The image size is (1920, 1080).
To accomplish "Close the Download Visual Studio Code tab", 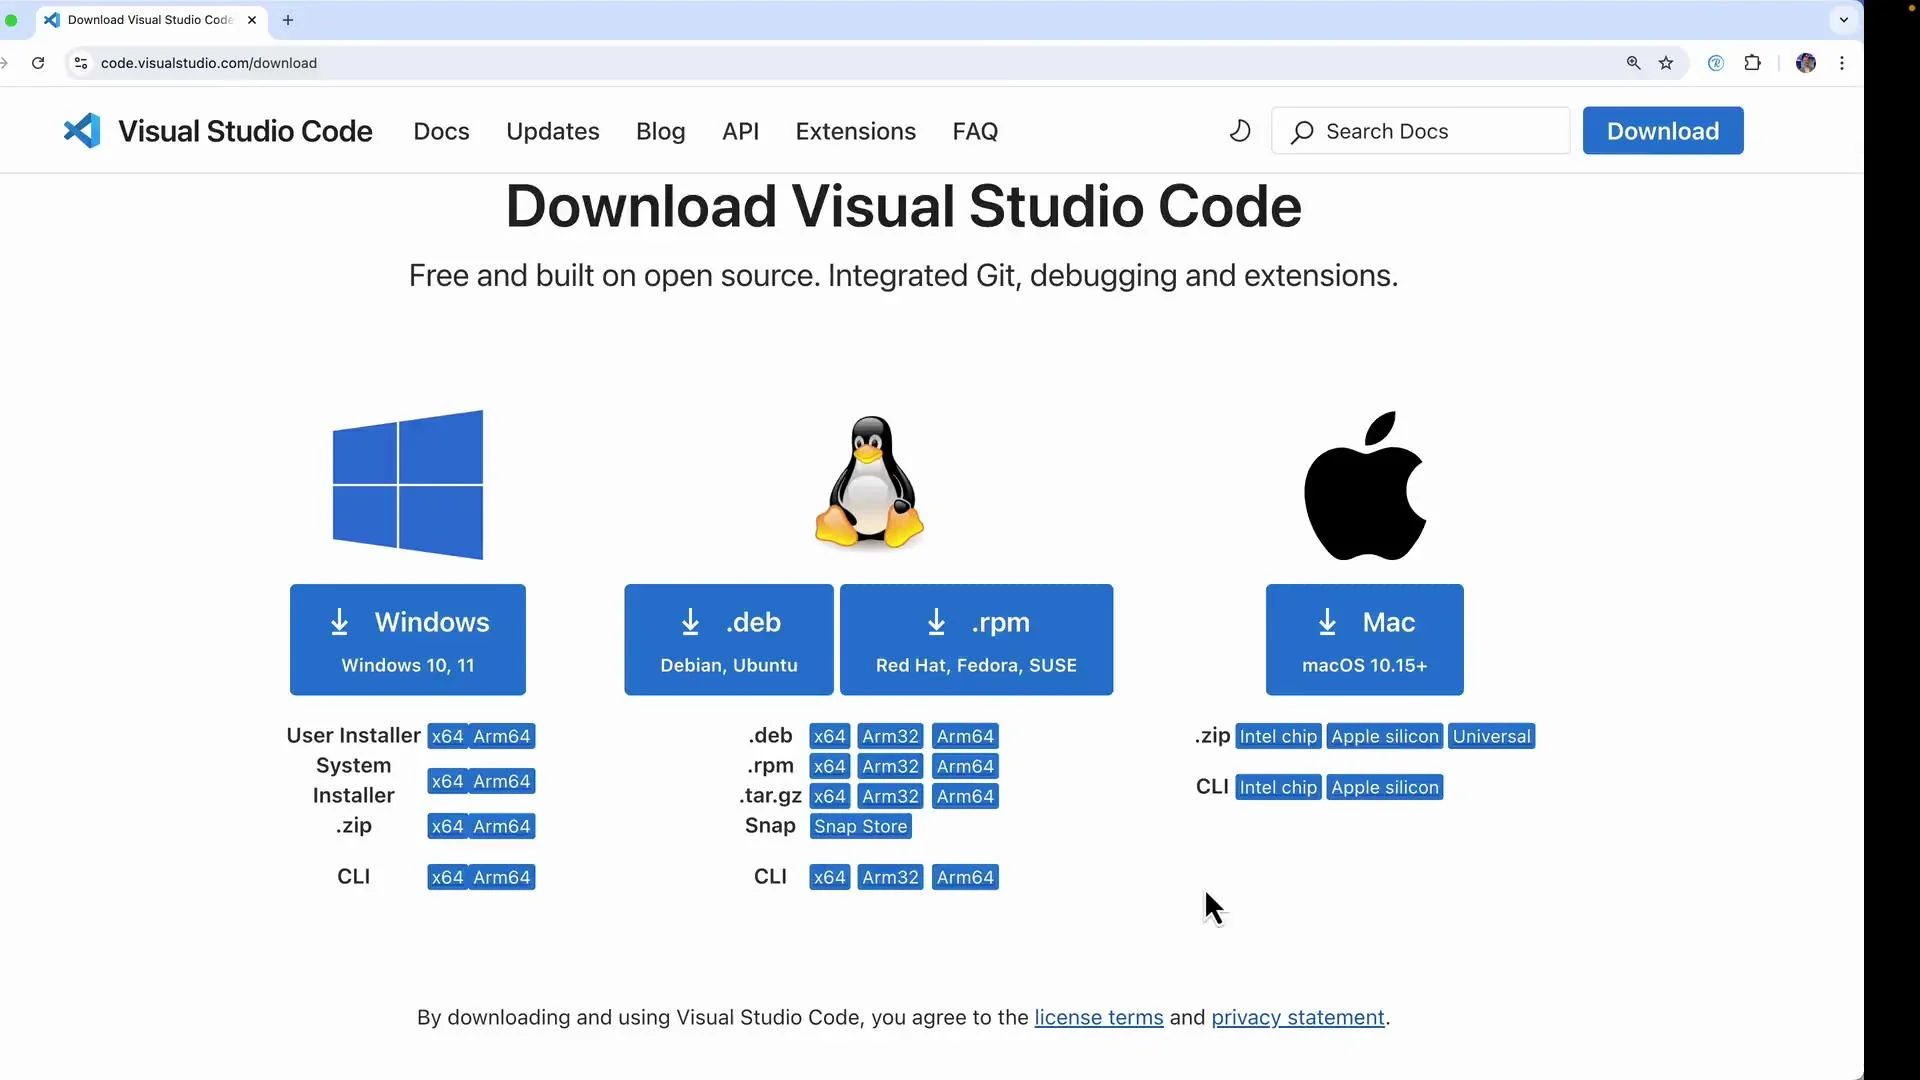I will point(252,20).
